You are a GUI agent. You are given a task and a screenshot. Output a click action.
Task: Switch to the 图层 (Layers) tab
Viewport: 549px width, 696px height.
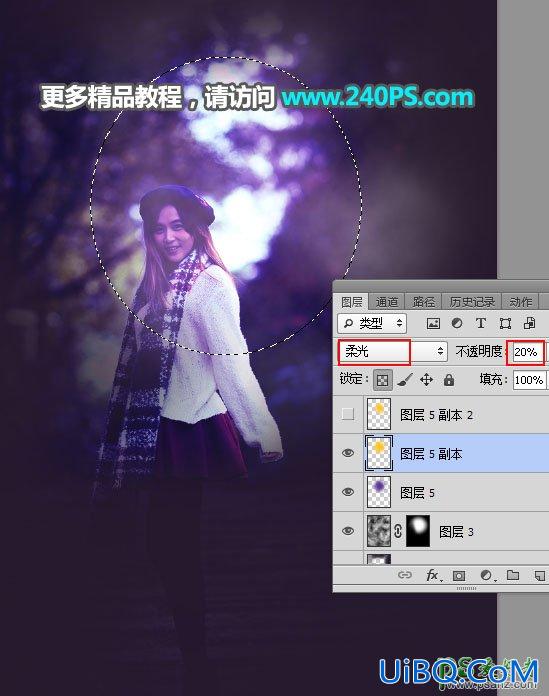coord(352,302)
